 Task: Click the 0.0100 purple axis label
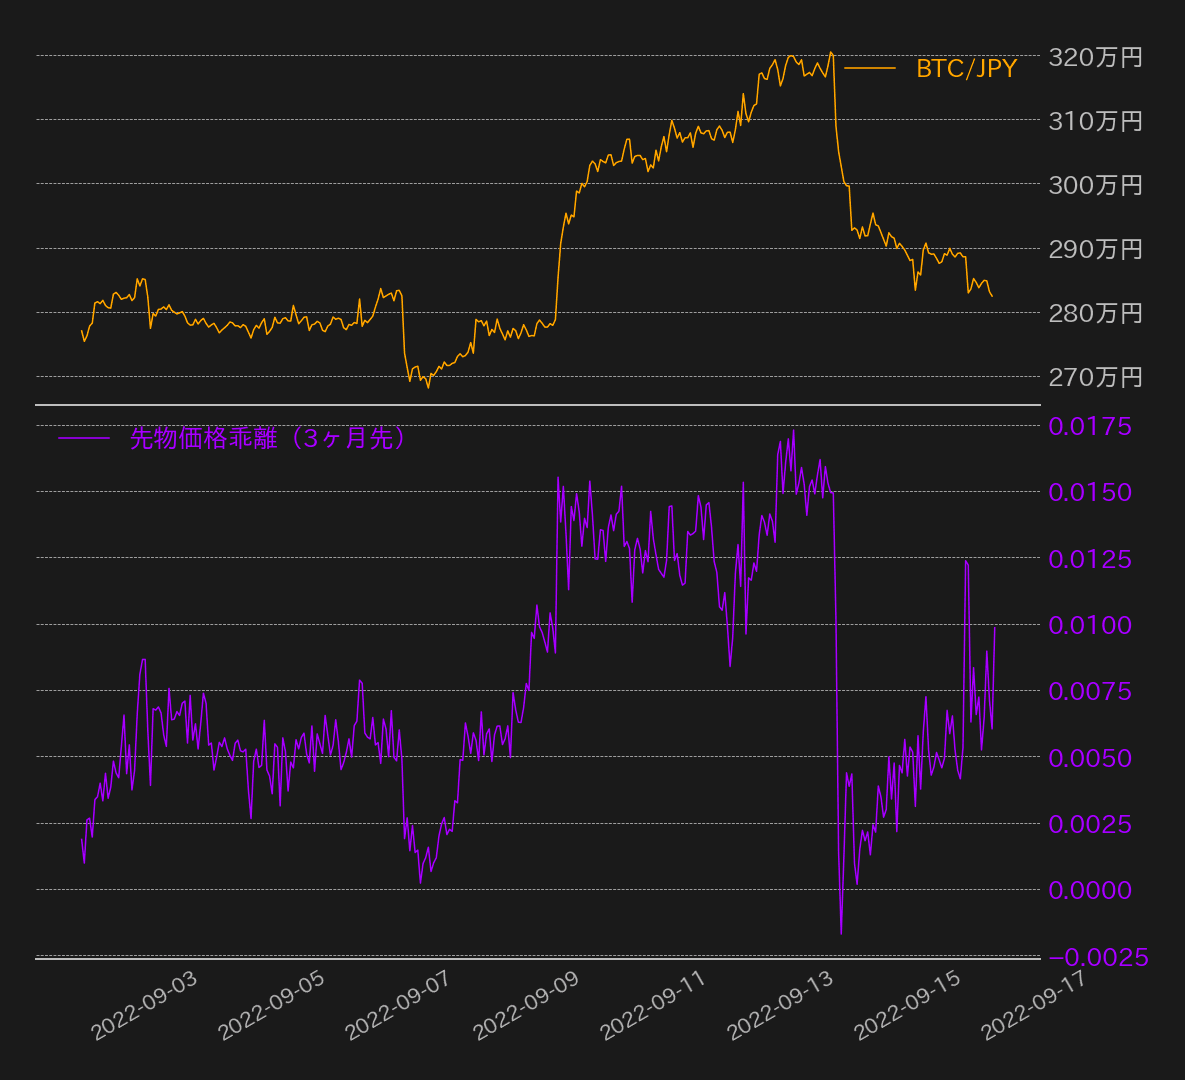click(x=1089, y=625)
